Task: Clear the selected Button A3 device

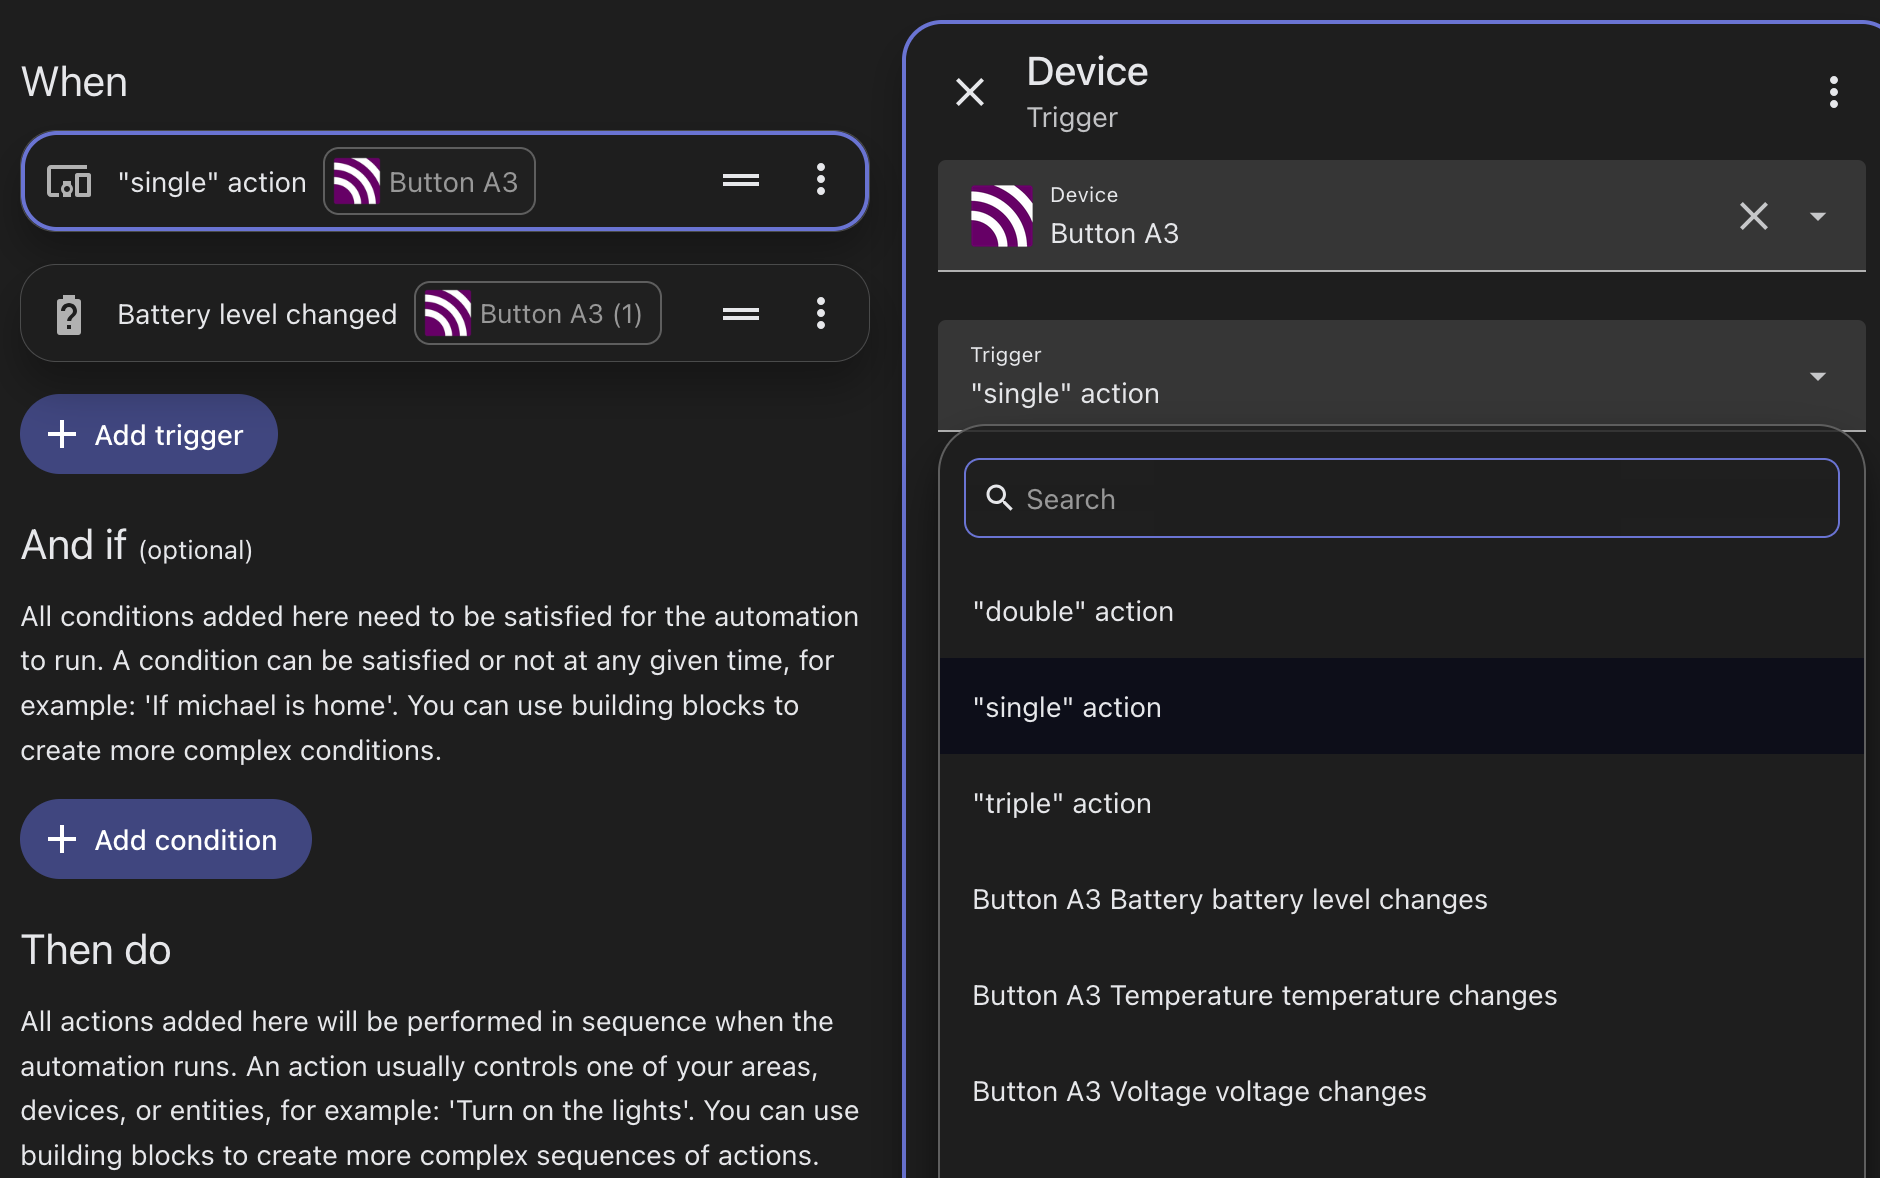Action: (x=1754, y=216)
